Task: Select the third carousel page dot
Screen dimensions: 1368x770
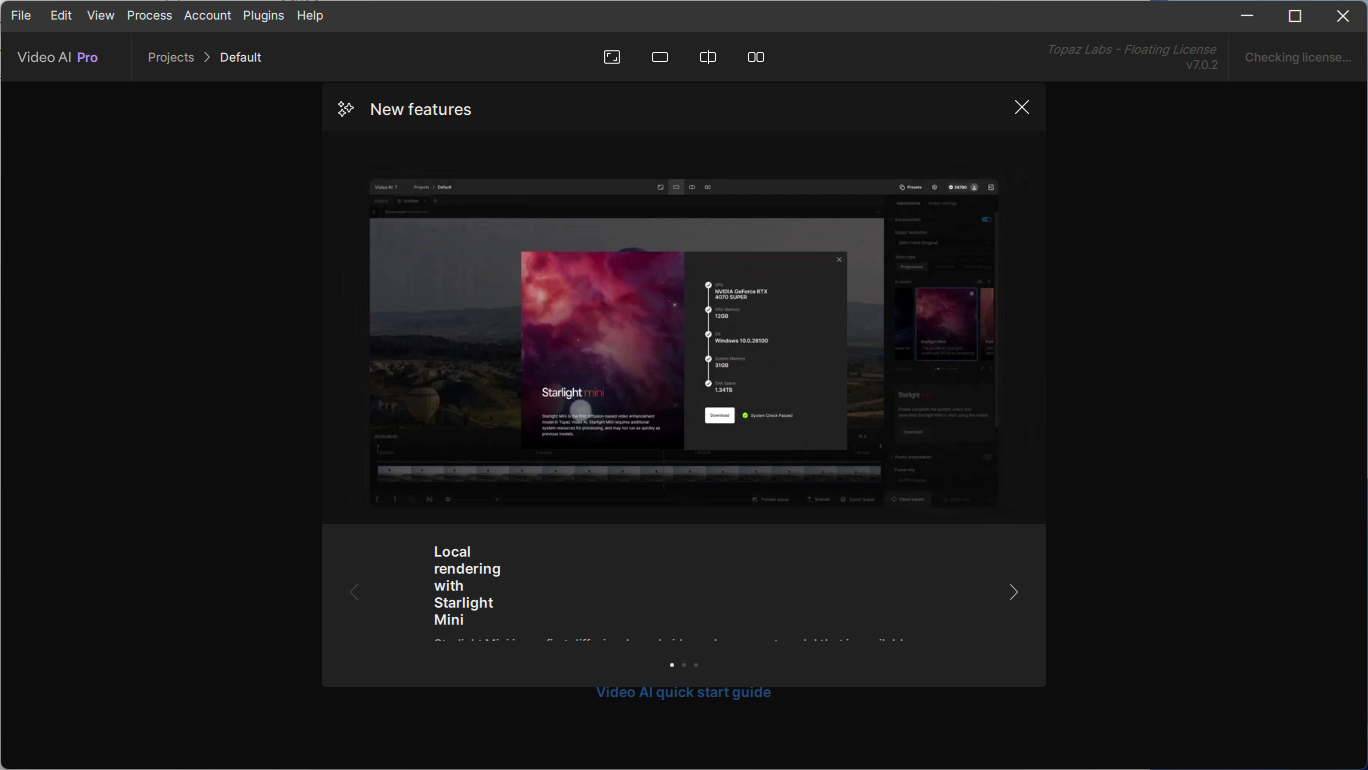Action: pos(696,664)
